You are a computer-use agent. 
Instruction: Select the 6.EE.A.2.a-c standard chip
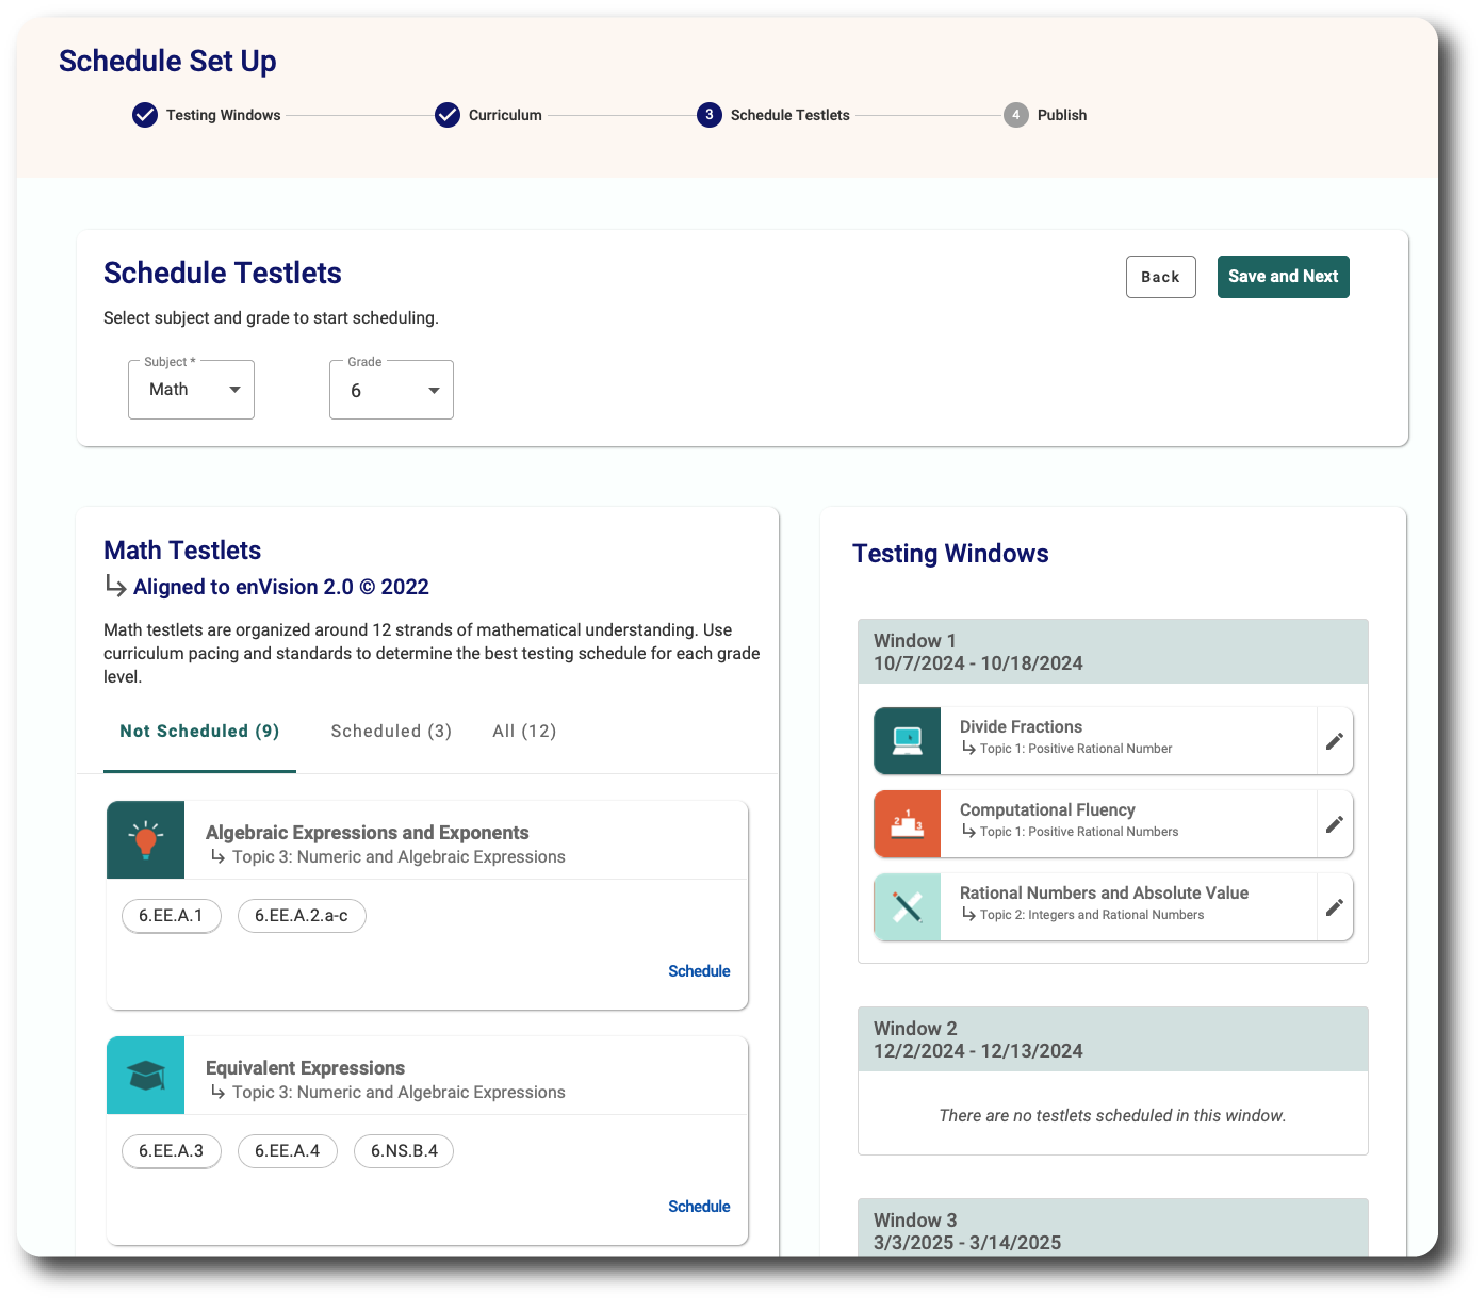click(x=301, y=915)
